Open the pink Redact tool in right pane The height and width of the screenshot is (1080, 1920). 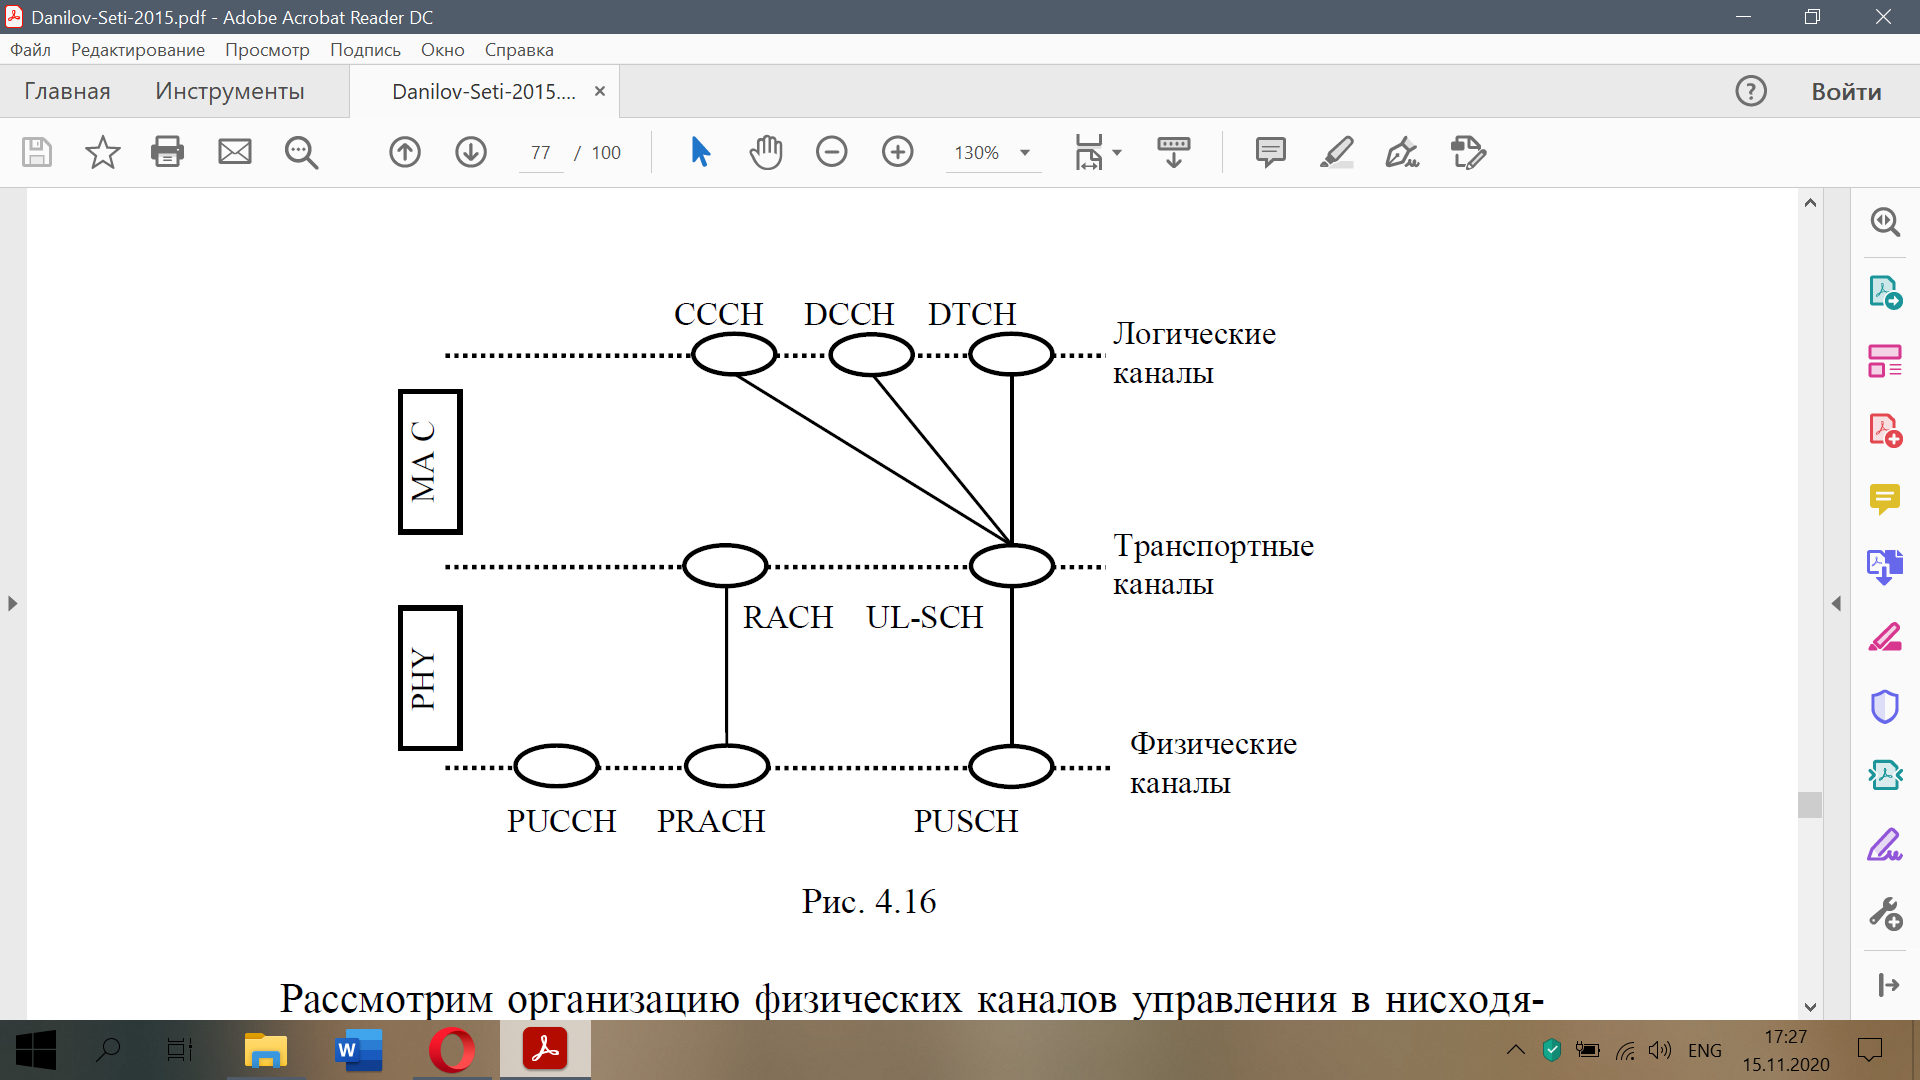pyautogui.click(x=1885, y=637)
